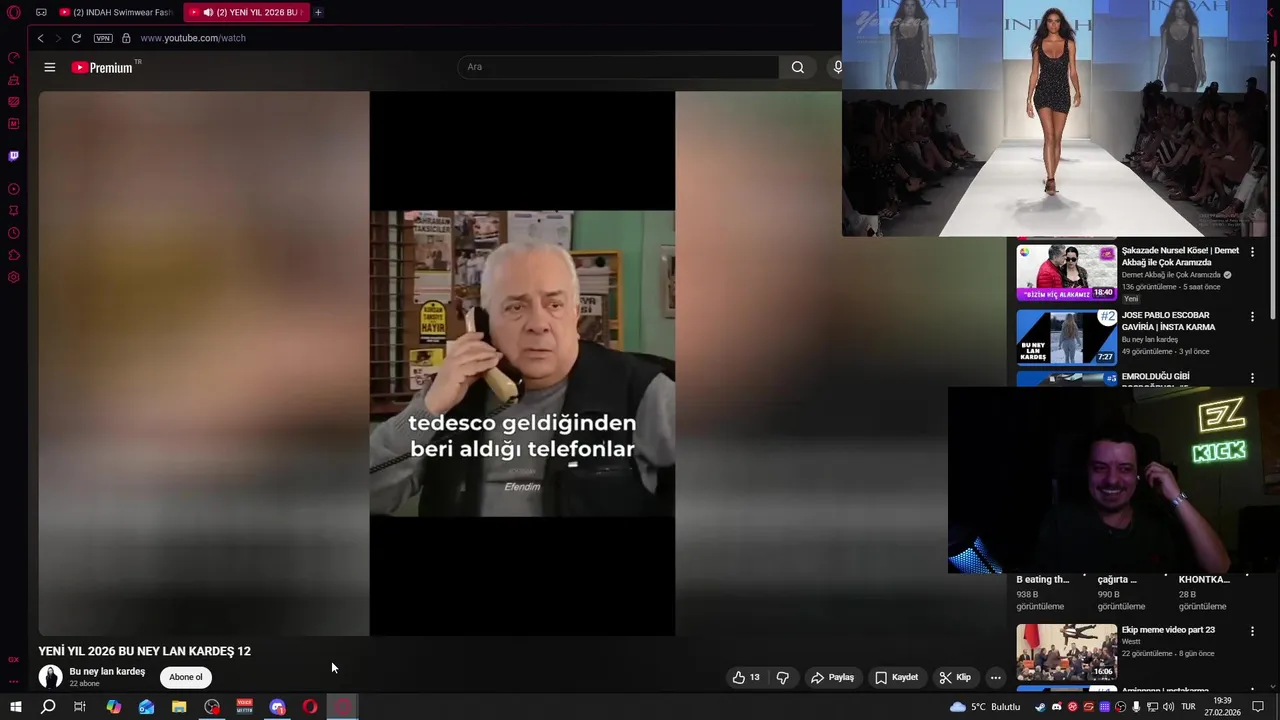This screenshot has width=1280, height=720.
Task: Open Discord icon in system tray
Action: (1057, 707)
